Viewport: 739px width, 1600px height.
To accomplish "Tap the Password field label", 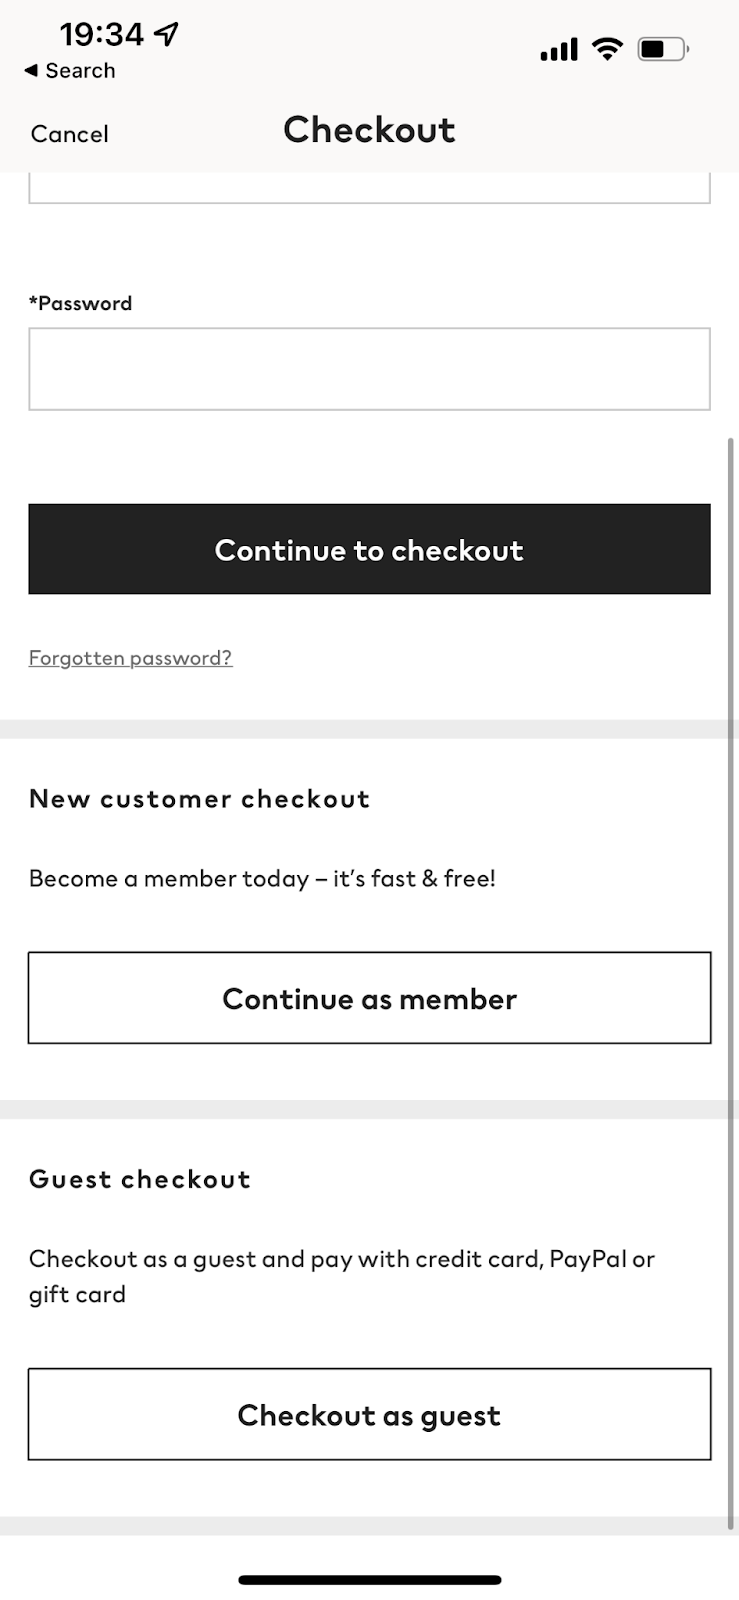I will (81, 302).
